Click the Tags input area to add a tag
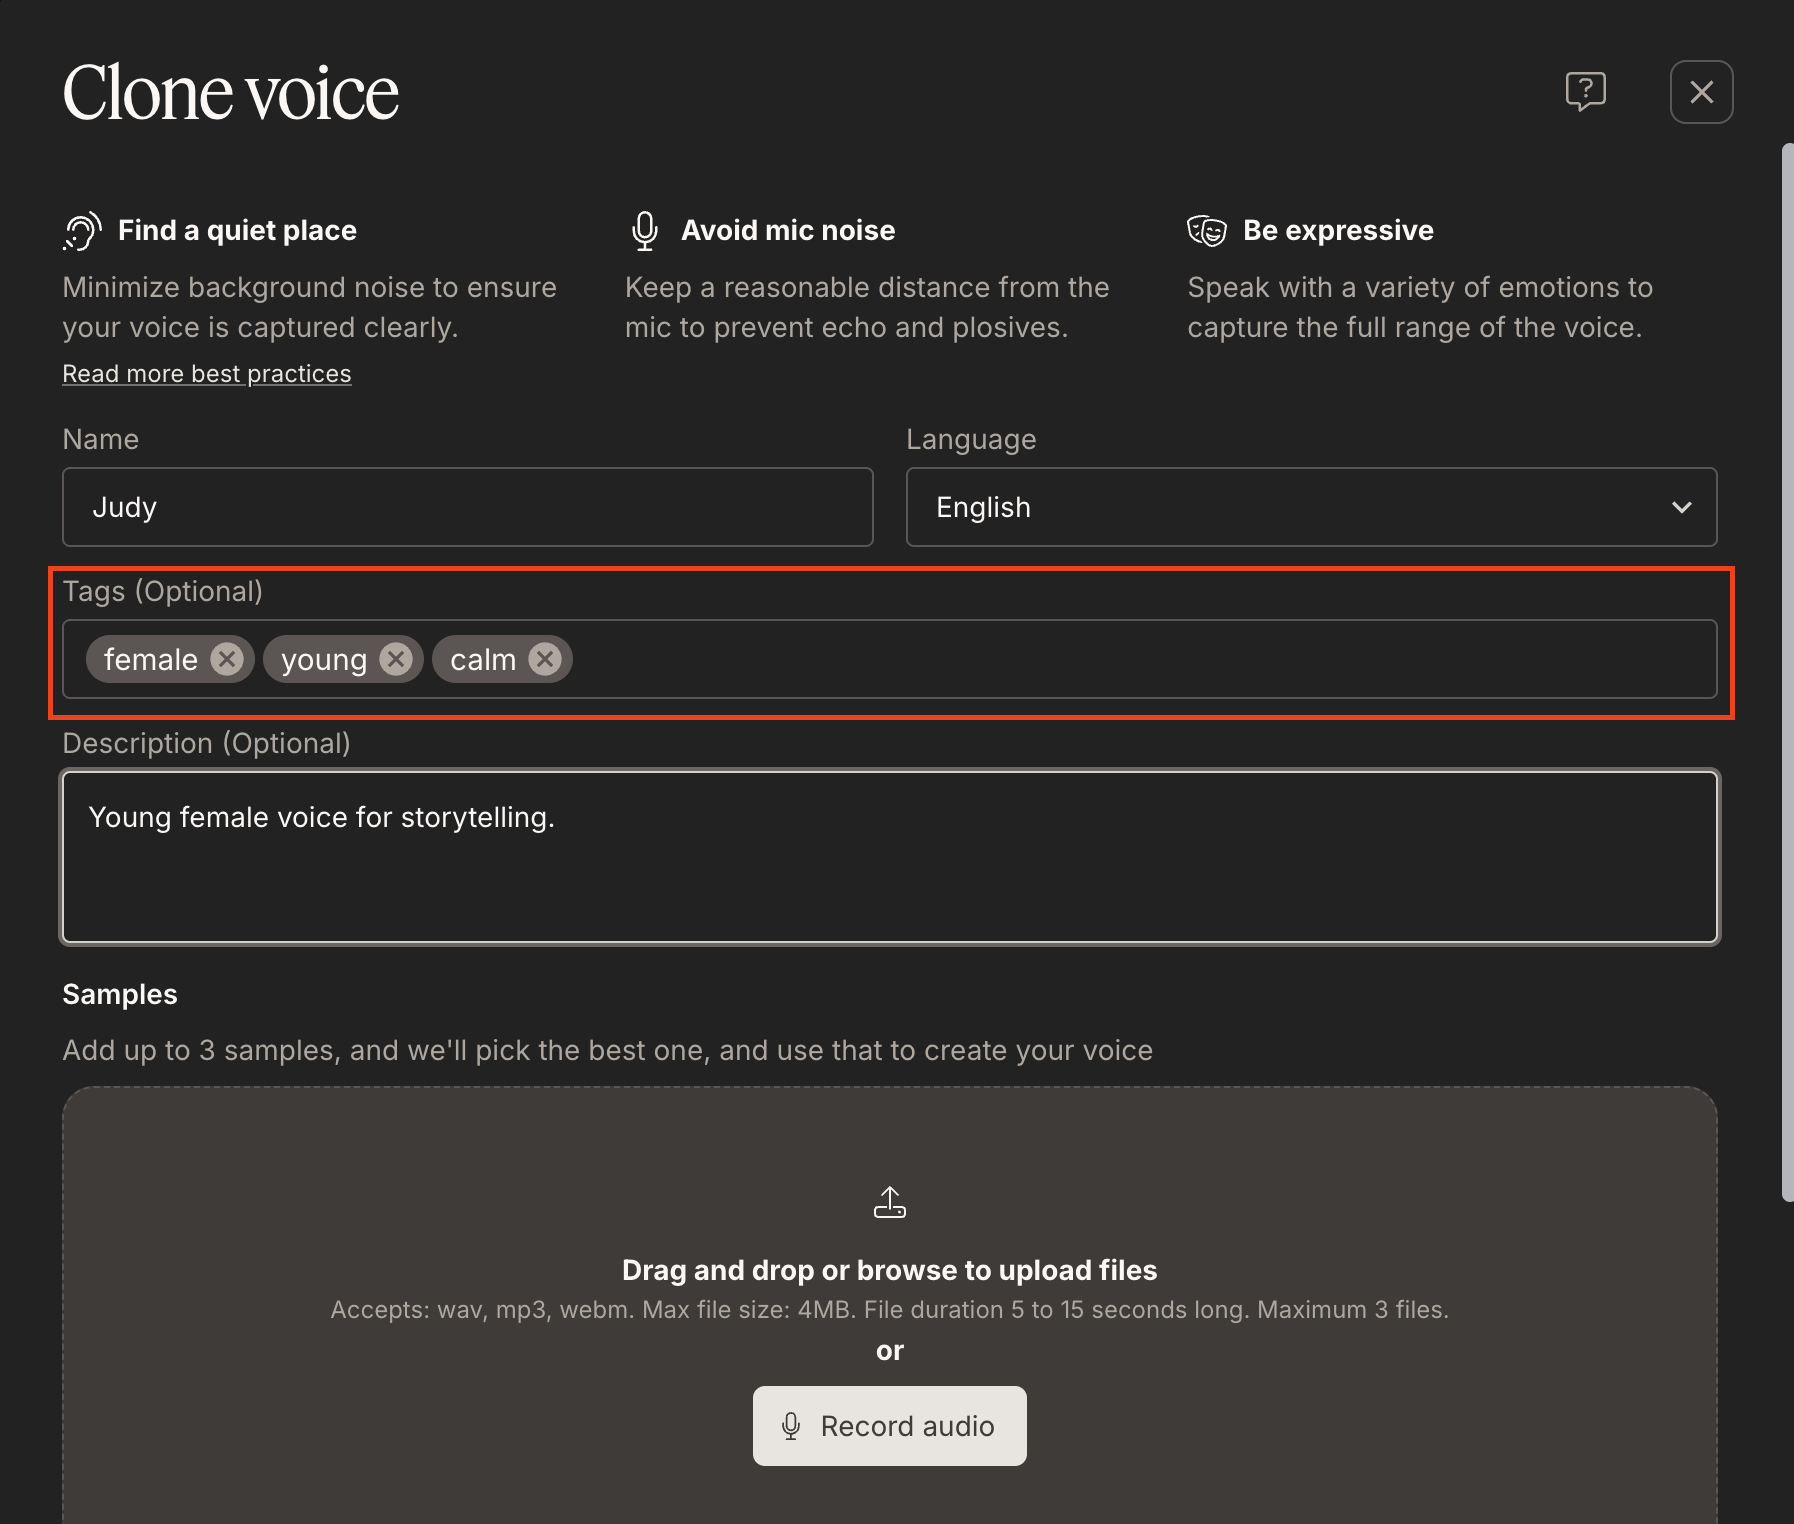The height and width of the screenshot is (1524, 1794). (x=1000, y=659)
